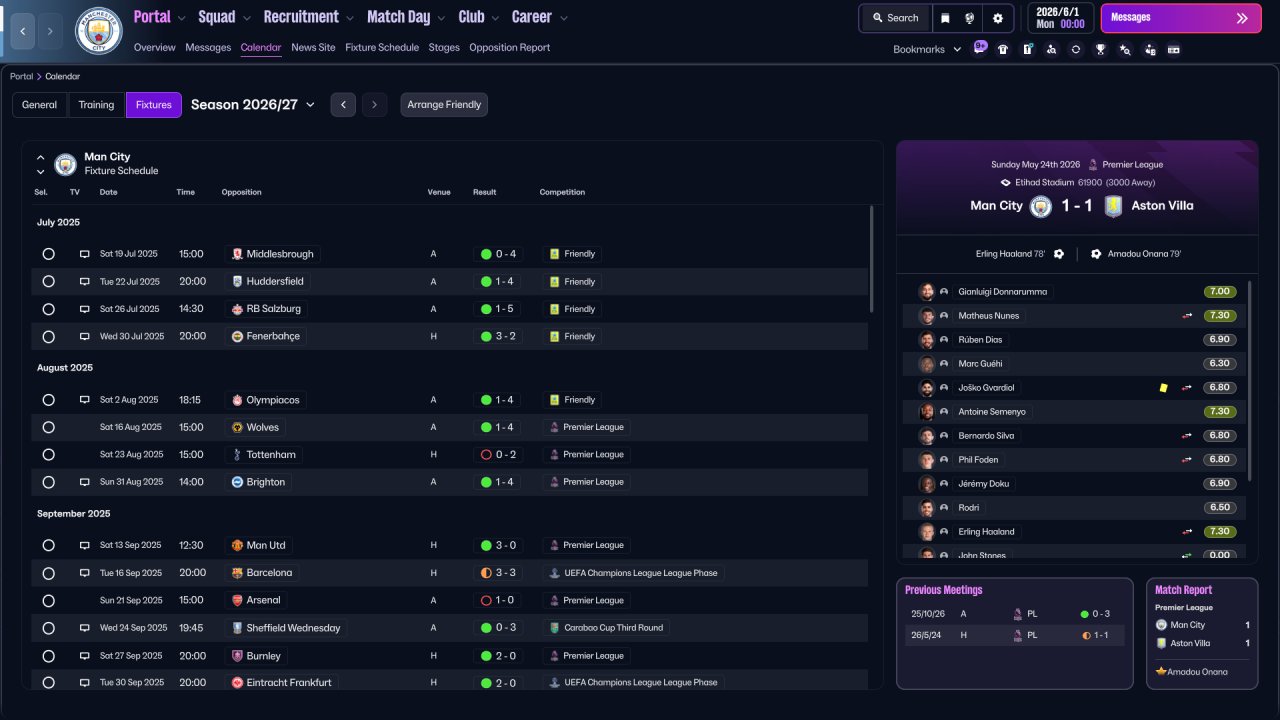
Task: Click the Man City team switcher up arrow
Action: (41, 157)
